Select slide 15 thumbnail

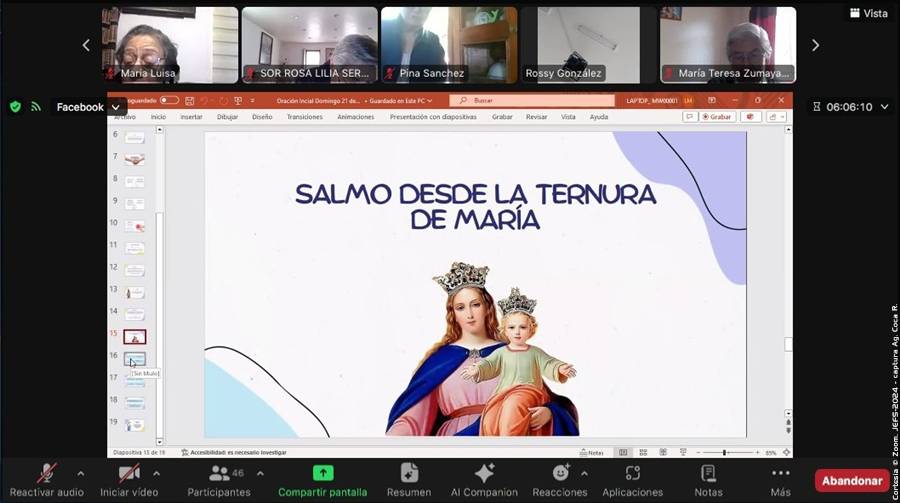pyautogui.click(x=135, y=336)
